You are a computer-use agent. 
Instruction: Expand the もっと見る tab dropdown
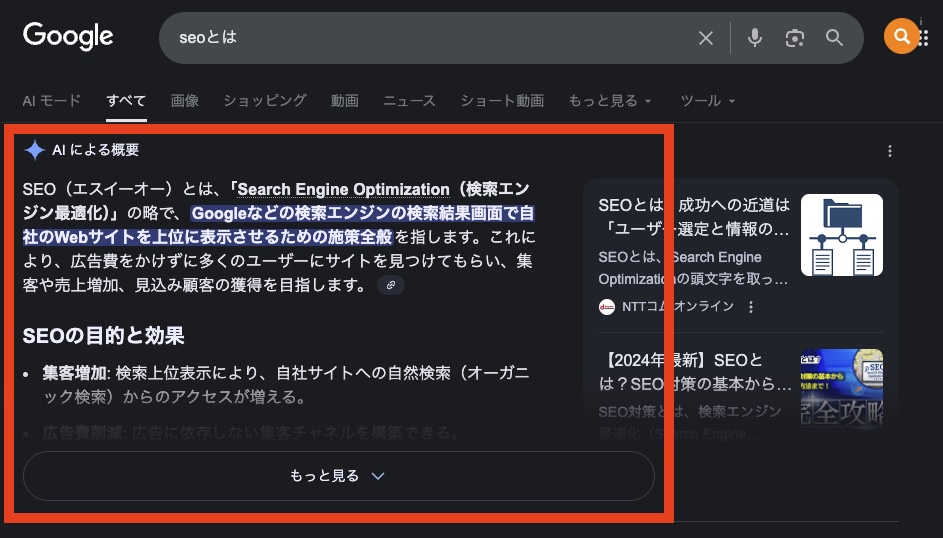[x=610, y=100]
